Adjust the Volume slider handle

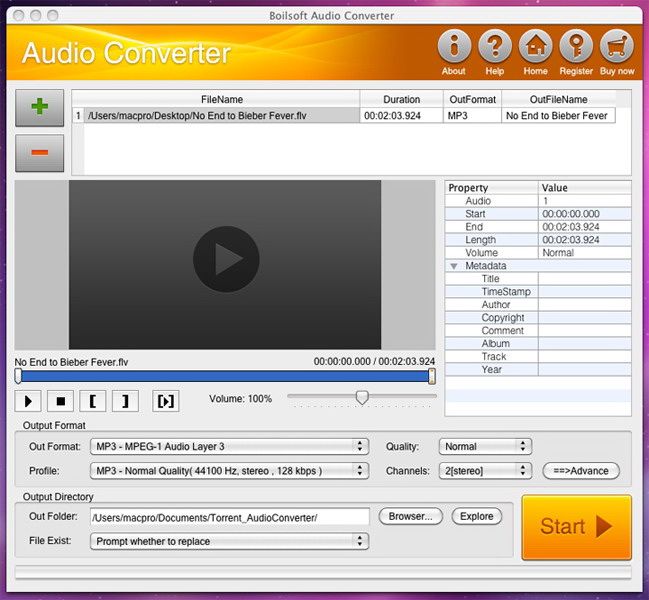[x=362, y=397]
